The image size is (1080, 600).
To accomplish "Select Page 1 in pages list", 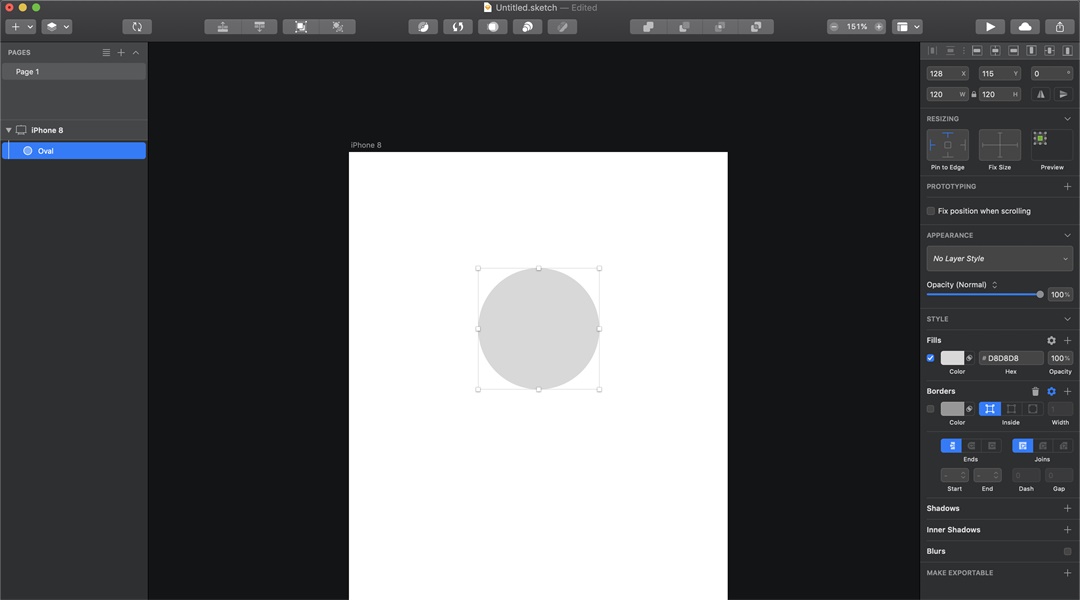I will click(73, 72).
